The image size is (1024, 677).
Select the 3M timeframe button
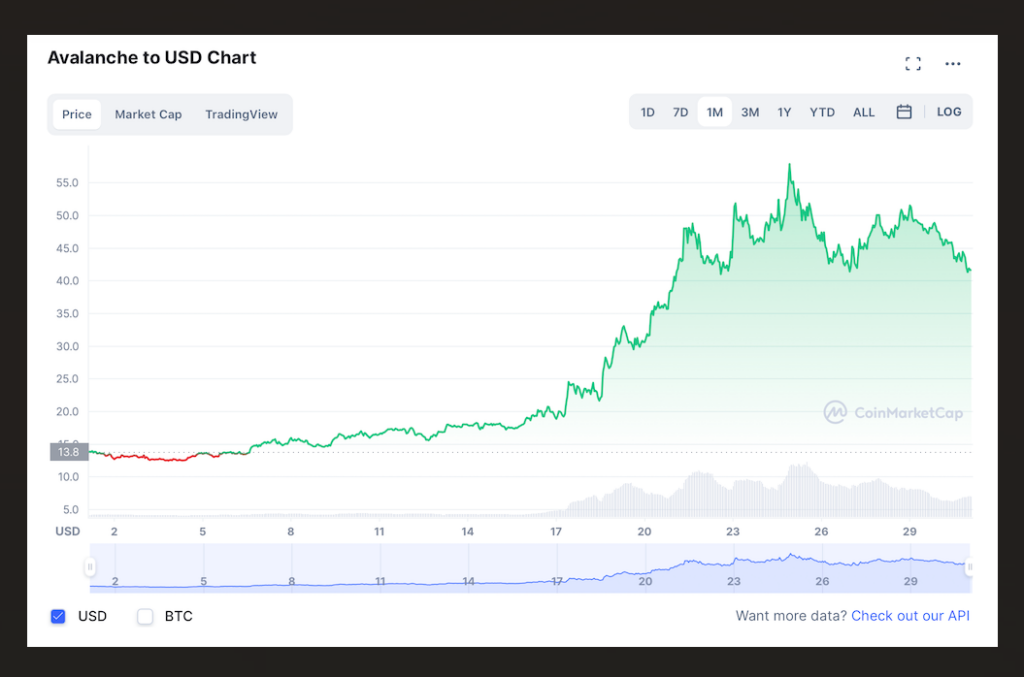750,112
